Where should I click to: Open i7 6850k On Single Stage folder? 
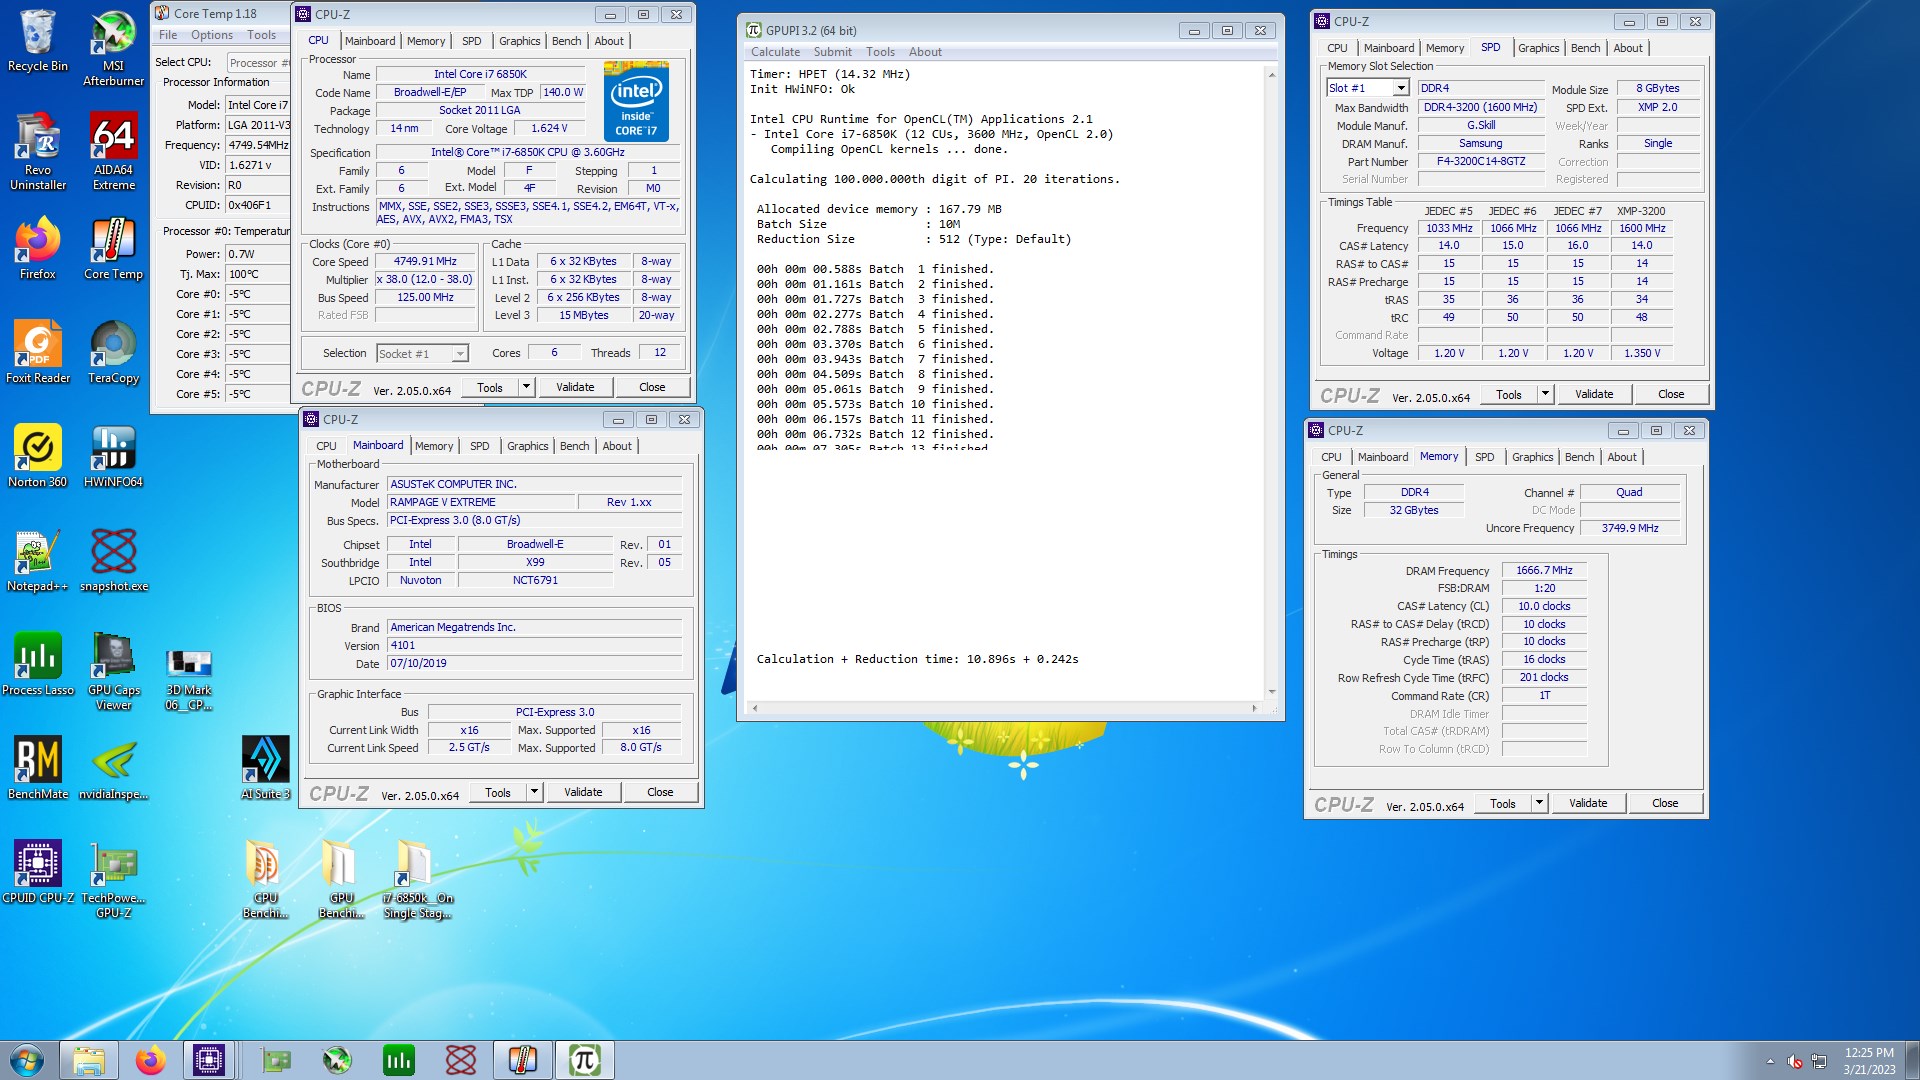pos(417,879)
